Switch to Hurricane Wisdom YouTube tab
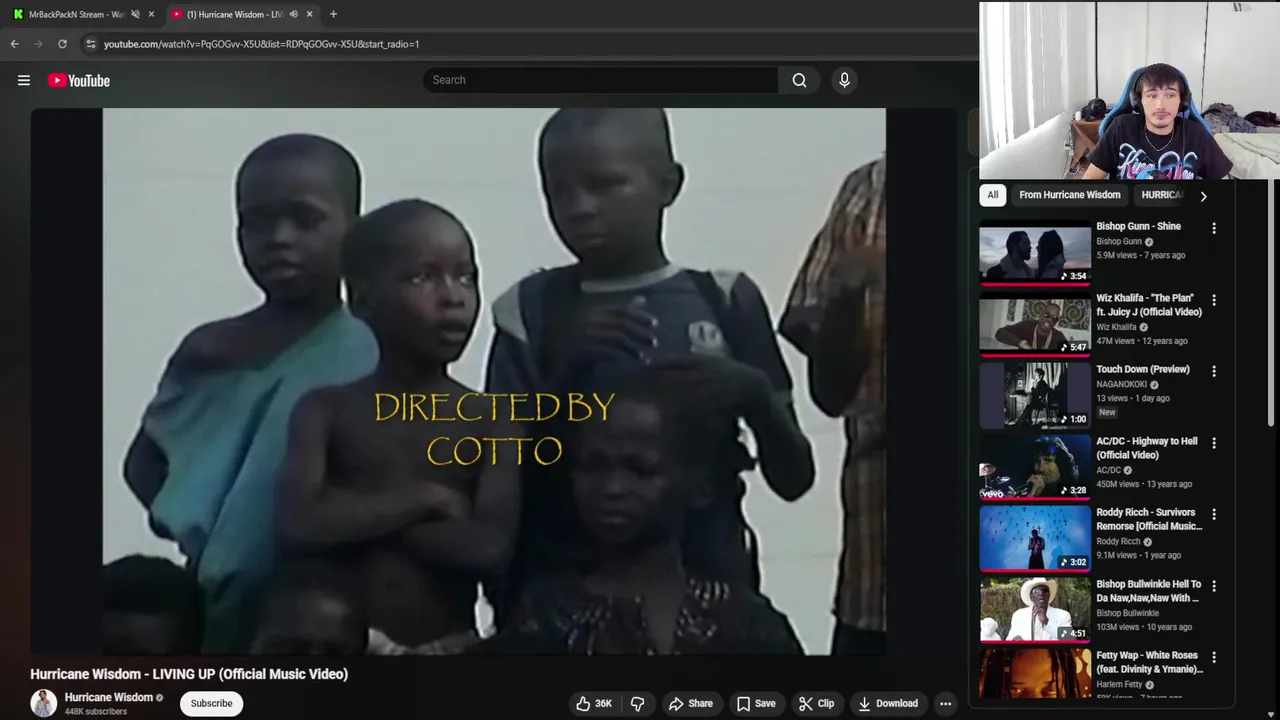The image size is (1280, 720). (235, 14)
